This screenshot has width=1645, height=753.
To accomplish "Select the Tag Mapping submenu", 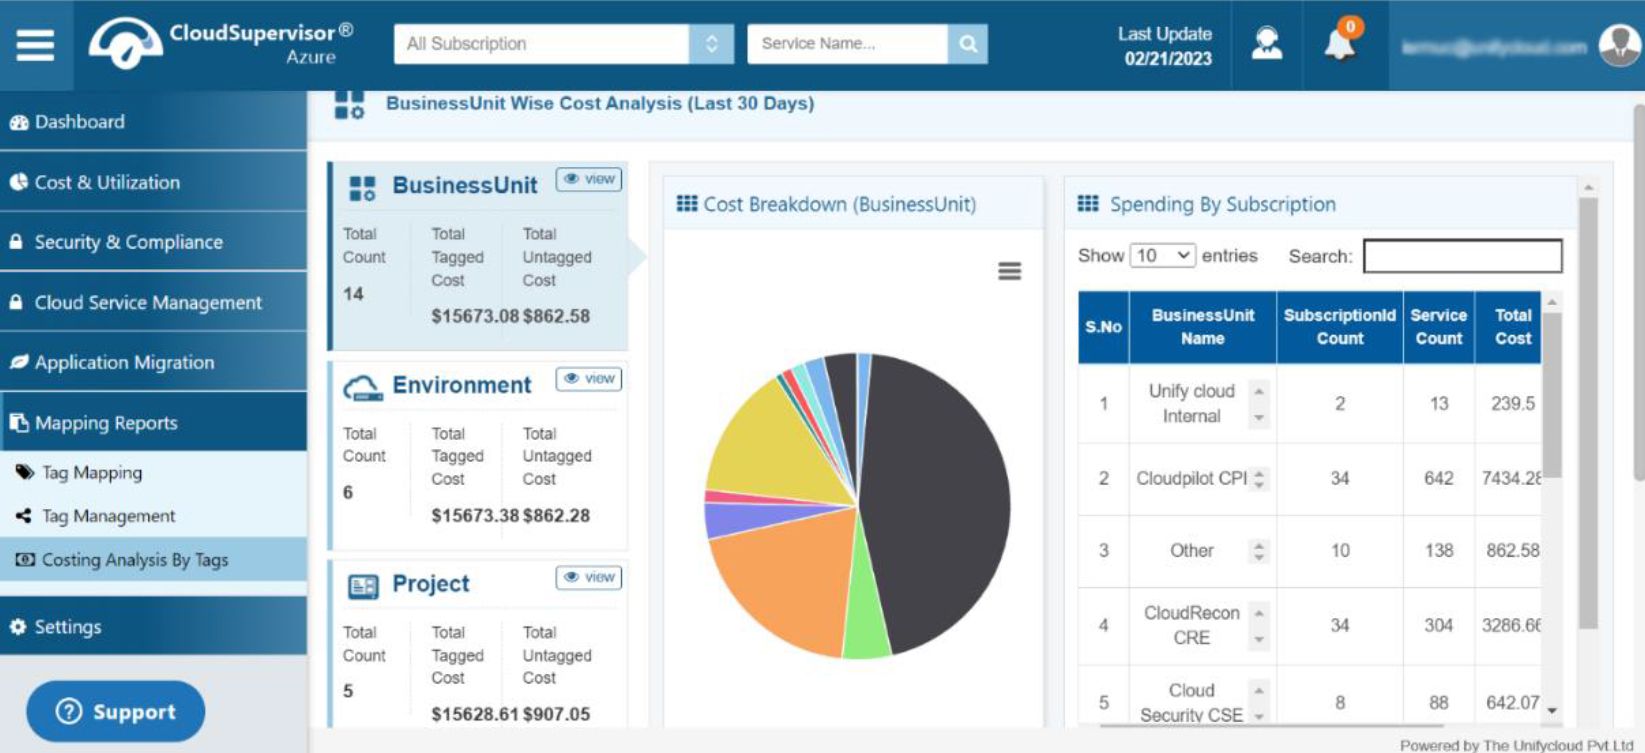I will (154, 473).
